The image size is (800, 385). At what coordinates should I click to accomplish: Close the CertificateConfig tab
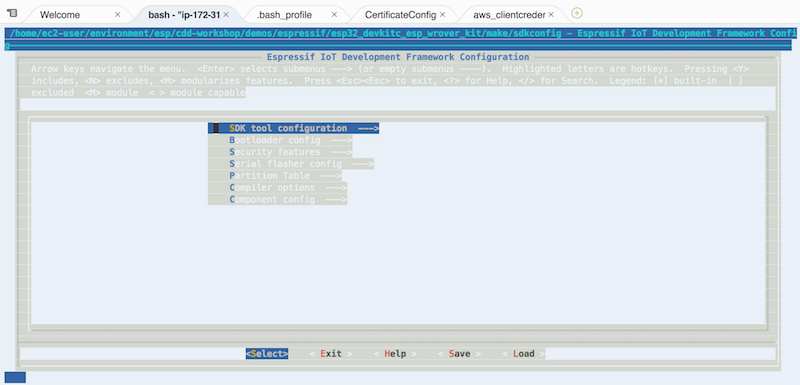coord(442,15)
